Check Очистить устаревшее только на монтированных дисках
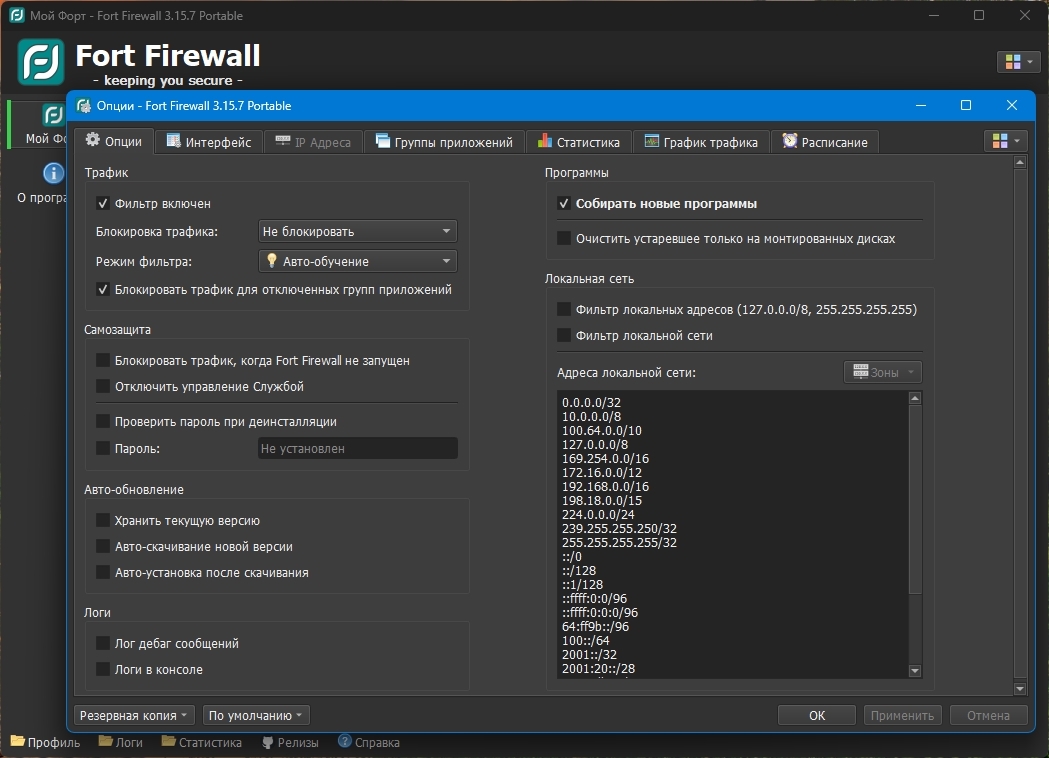This screenshot has height=758, width=1049. [564, 238]
